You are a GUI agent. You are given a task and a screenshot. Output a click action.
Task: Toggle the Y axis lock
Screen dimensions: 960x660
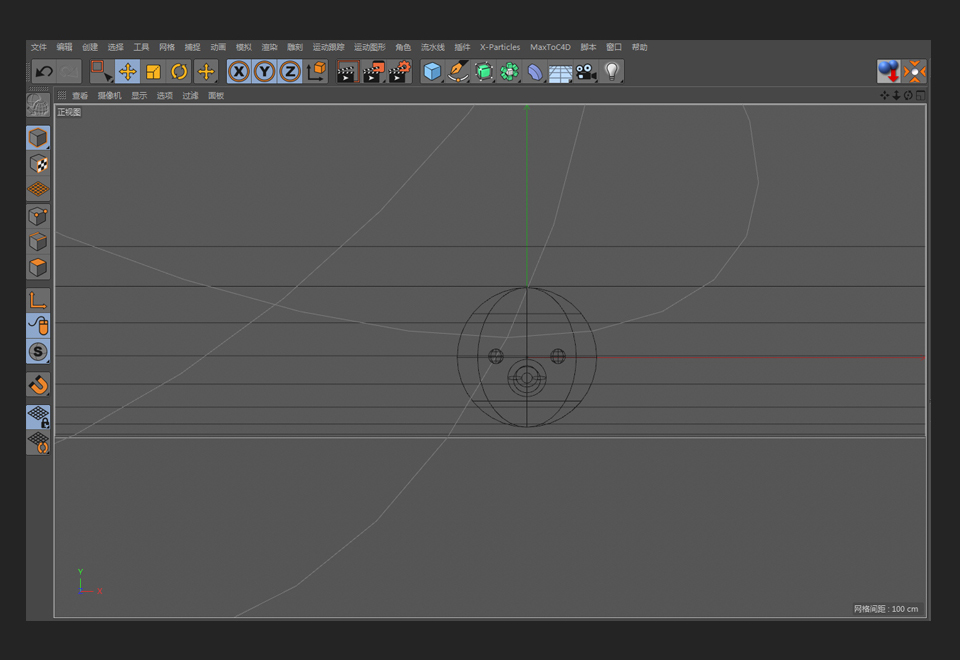264,72
